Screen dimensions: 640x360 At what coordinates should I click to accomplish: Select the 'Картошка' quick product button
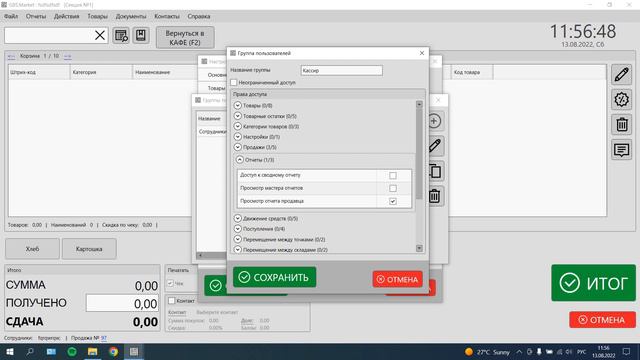click(x=89, y=249)
